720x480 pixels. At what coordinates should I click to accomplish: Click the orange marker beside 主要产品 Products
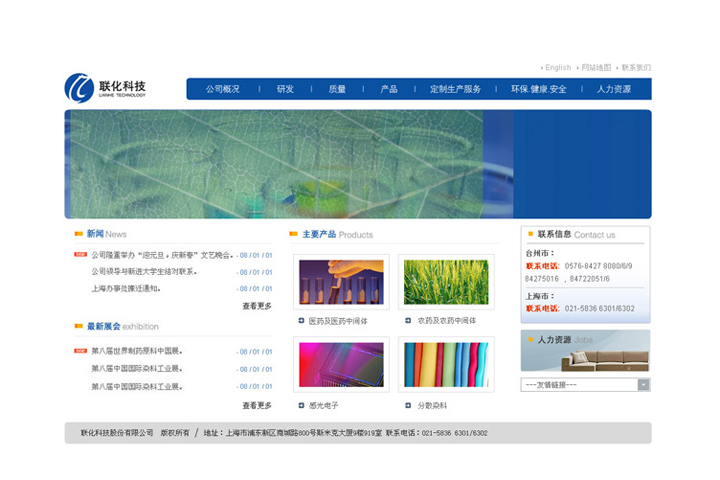[x=294, y=235]
